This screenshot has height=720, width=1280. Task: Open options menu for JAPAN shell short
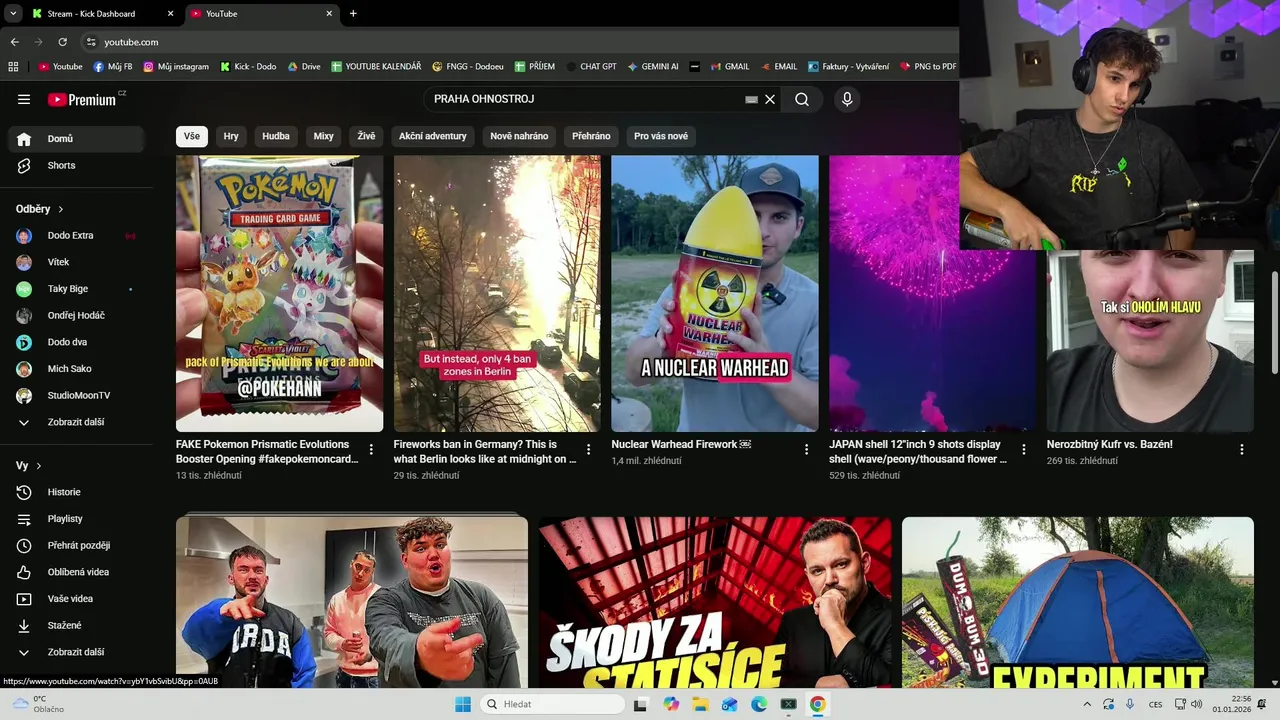(1024, 450)
